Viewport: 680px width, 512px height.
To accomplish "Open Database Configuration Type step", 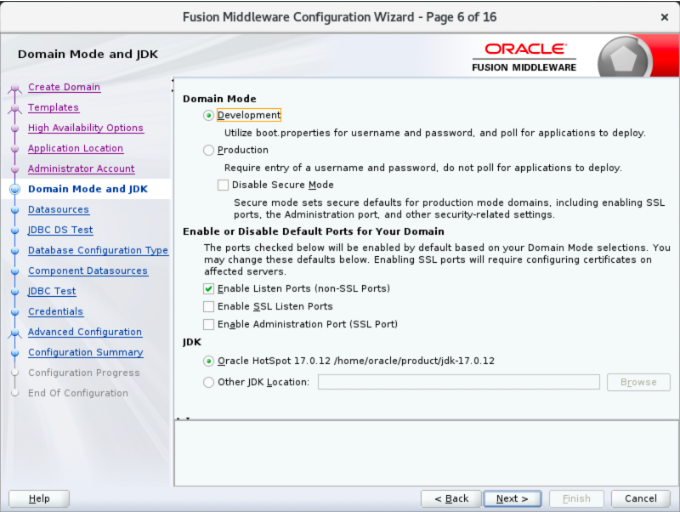I will 98,250.
